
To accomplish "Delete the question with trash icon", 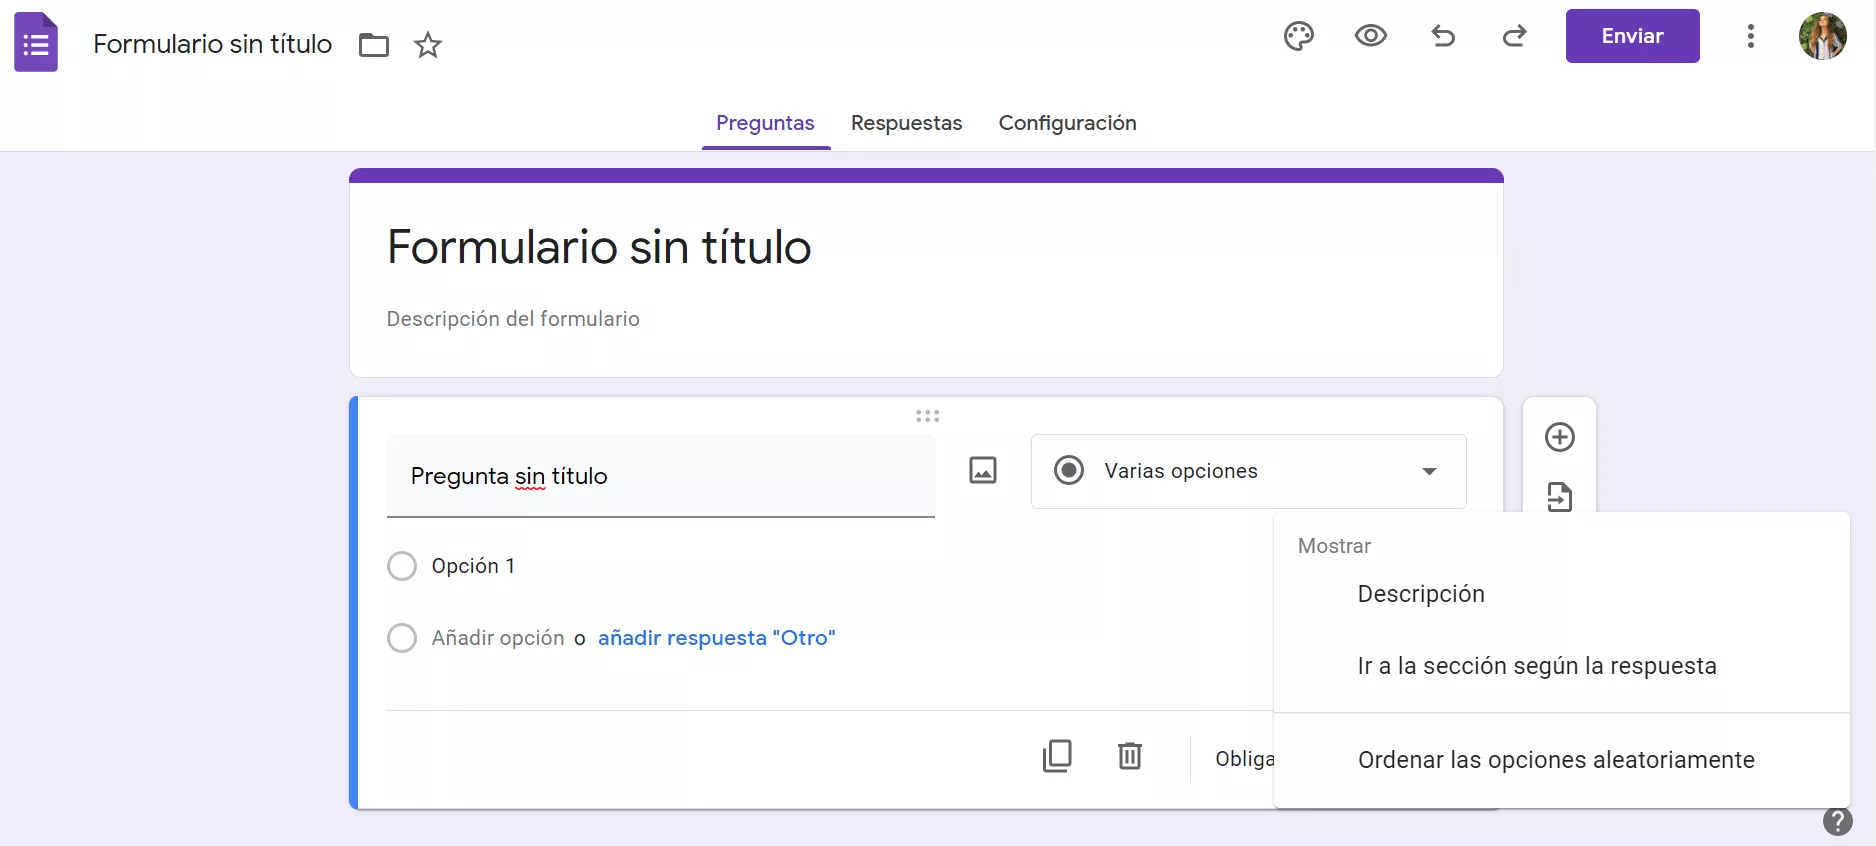I will [x=1130, y=756].
